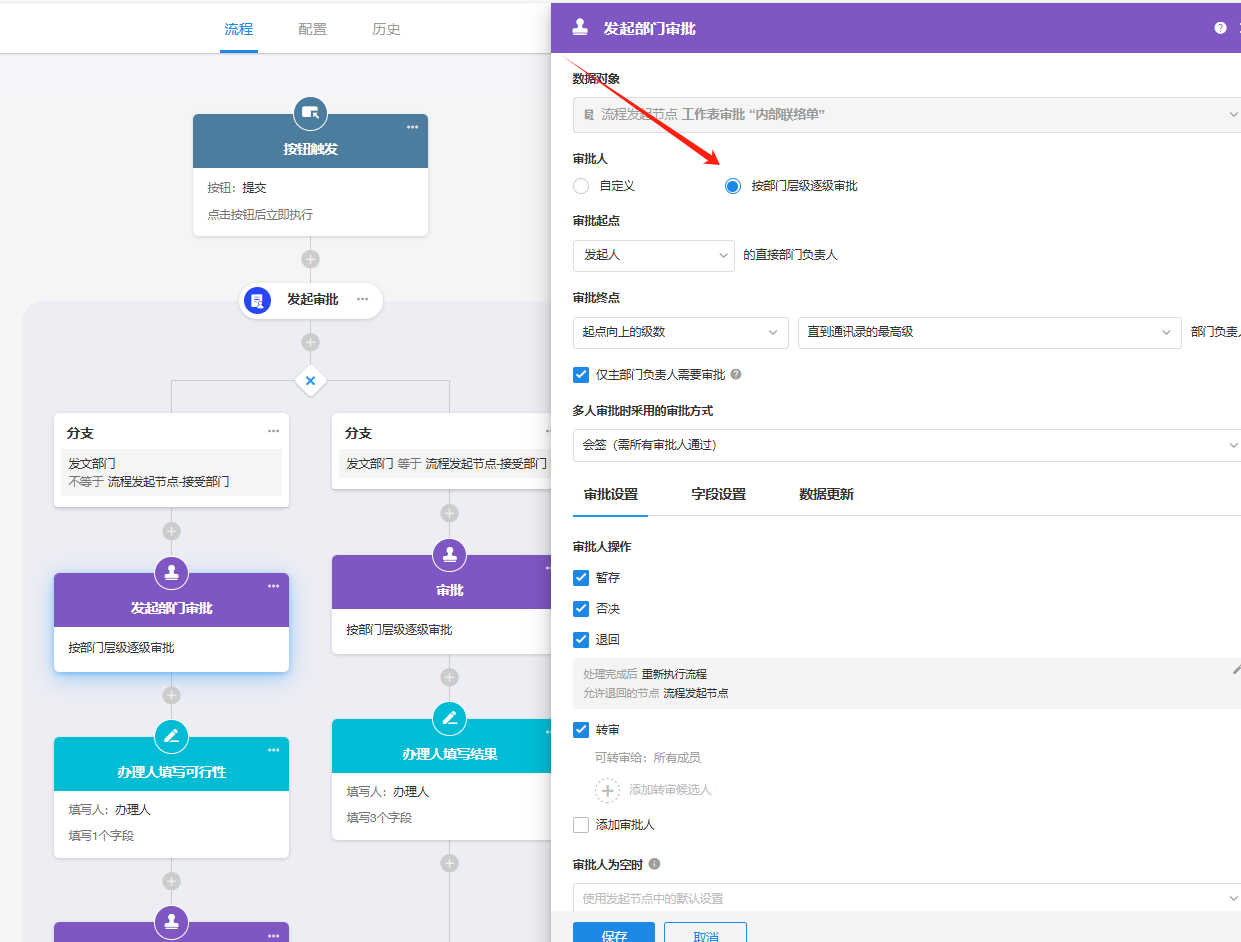Enable the 添加审批人 checkbox
Screen dimensions: 1241x942
(581, 825)
